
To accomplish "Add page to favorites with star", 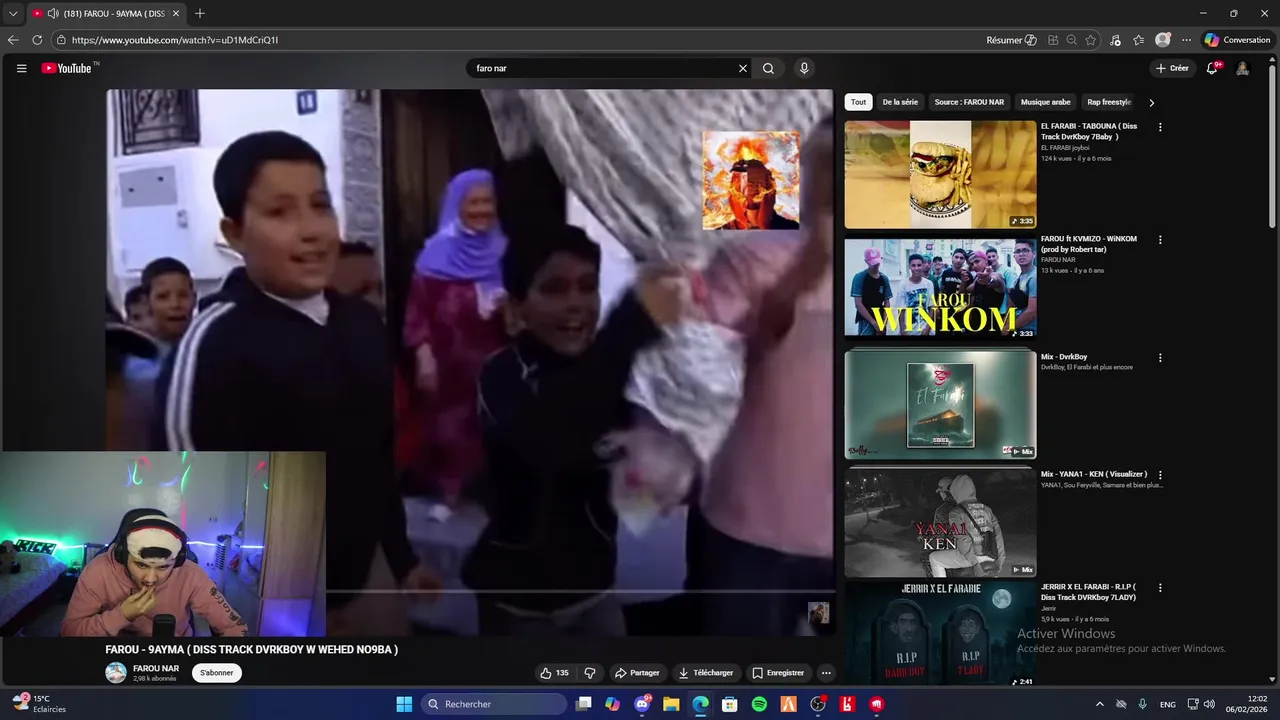I will click(x=1091, y=40).
